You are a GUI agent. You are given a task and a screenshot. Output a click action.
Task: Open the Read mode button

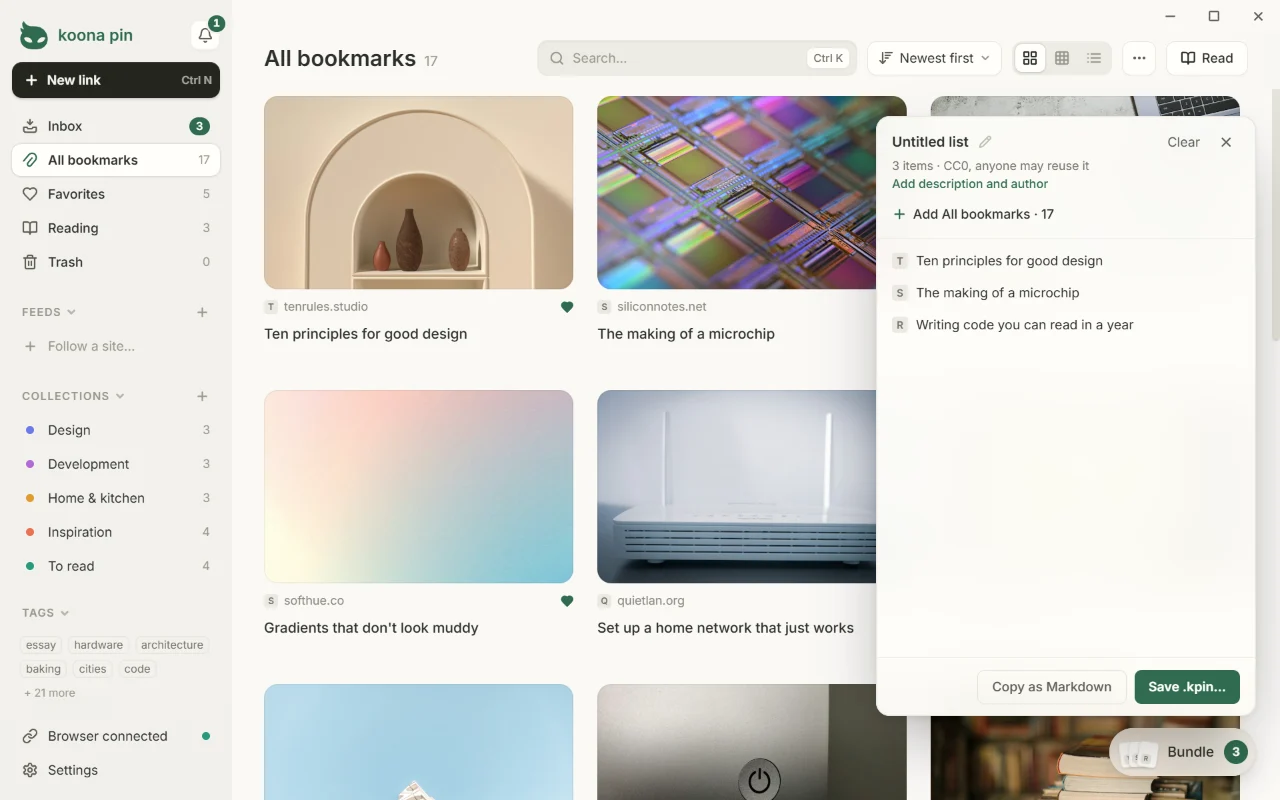(1207, 58)
